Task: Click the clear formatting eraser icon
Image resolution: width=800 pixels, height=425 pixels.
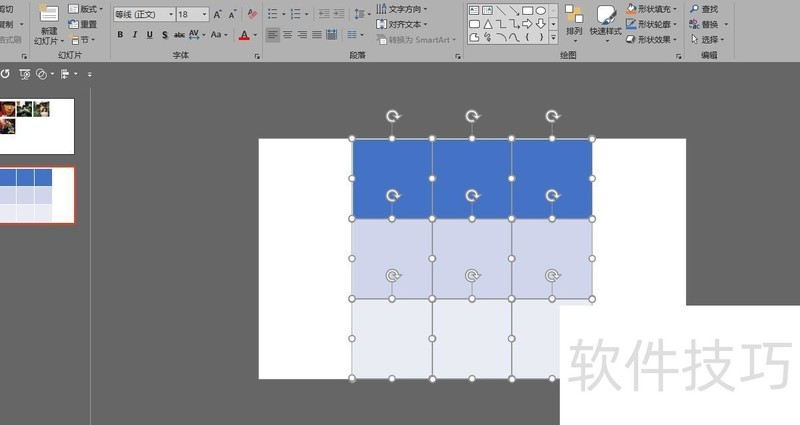Action: [251, 15]
